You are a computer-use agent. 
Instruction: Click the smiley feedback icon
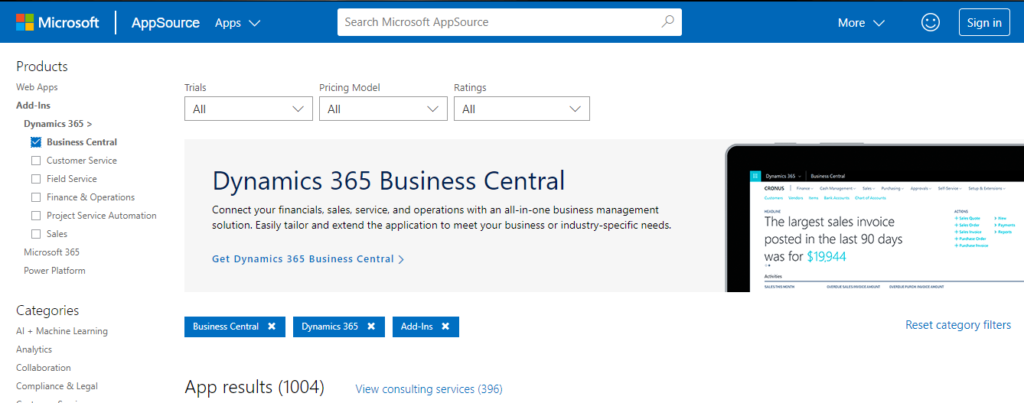click(x=930, y=22)
